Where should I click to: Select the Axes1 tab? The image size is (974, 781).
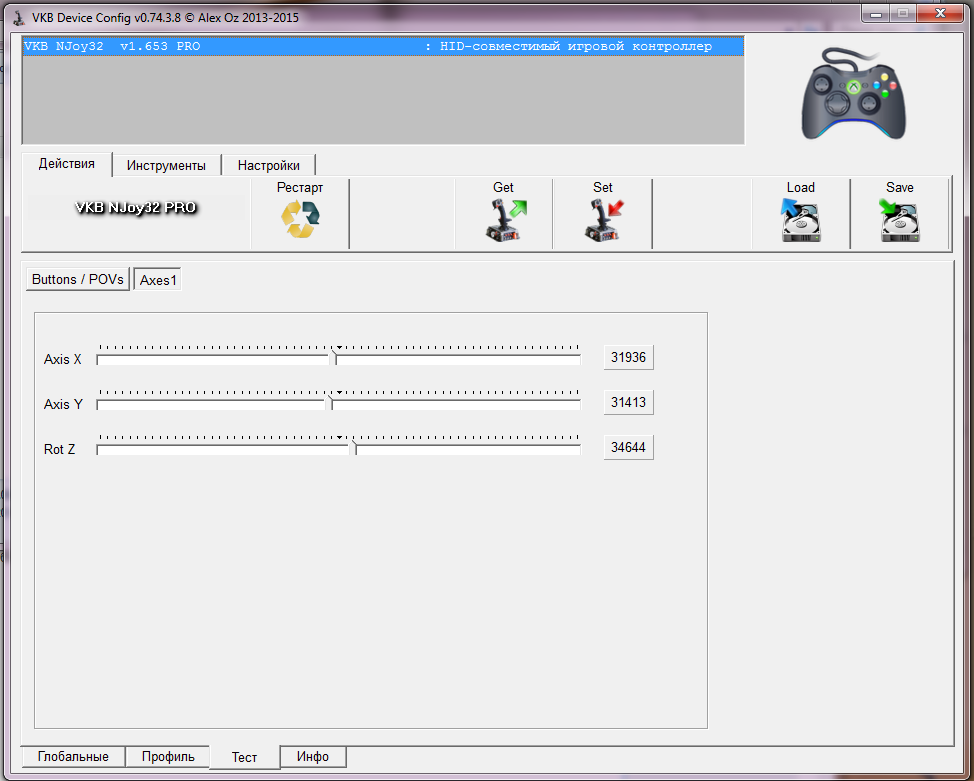point(158,280)
